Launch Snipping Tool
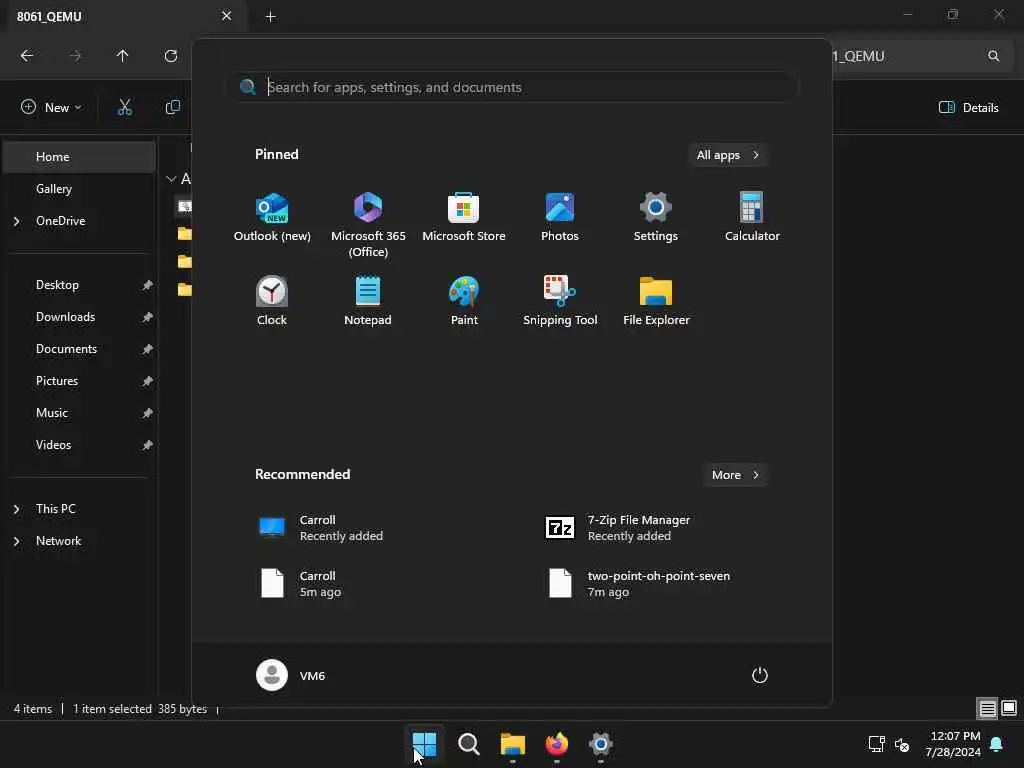This screenshot has width=1024, height=768. pos(560,302)
